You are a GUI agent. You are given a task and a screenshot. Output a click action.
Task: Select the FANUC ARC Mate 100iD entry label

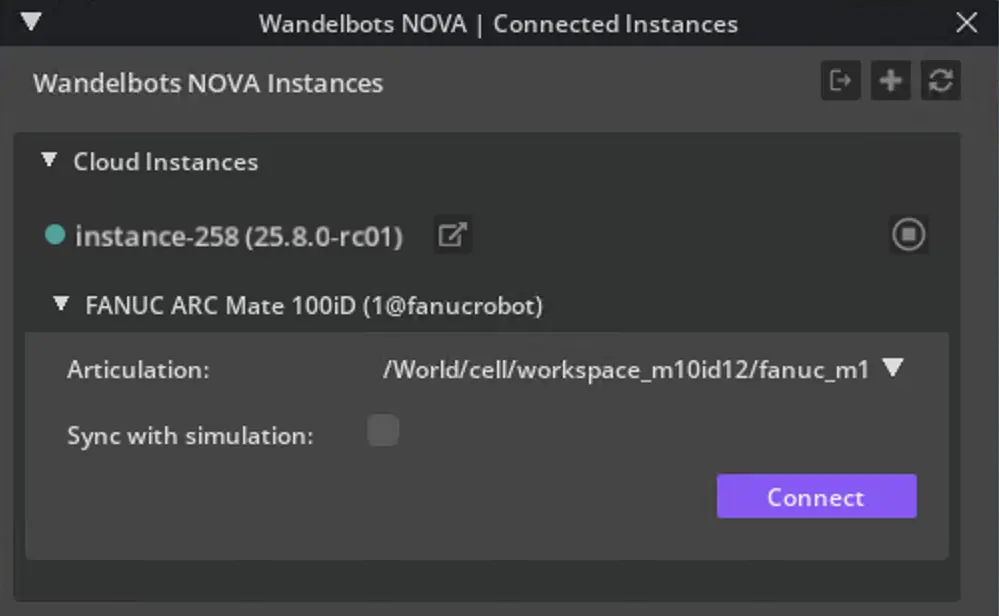click(x=314, y=306)
